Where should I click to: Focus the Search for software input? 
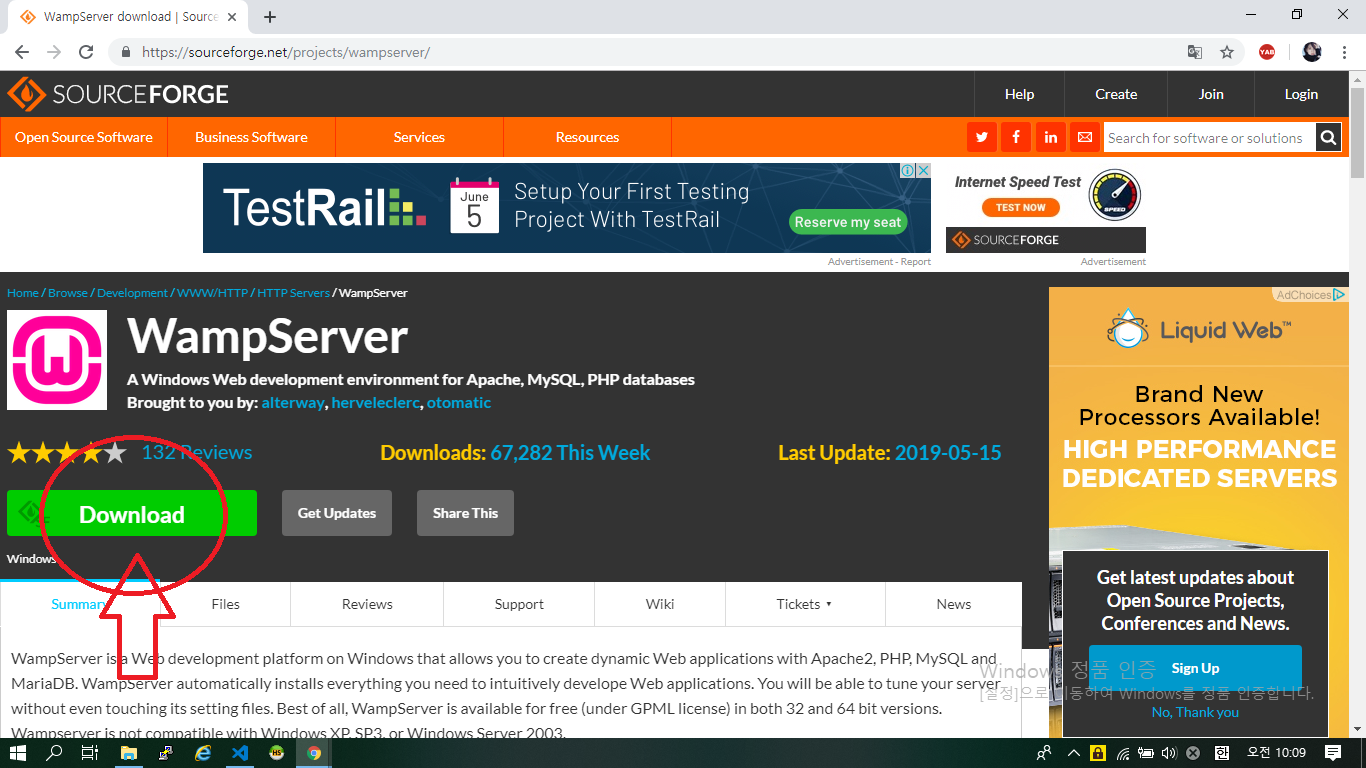click(1209, 138)
